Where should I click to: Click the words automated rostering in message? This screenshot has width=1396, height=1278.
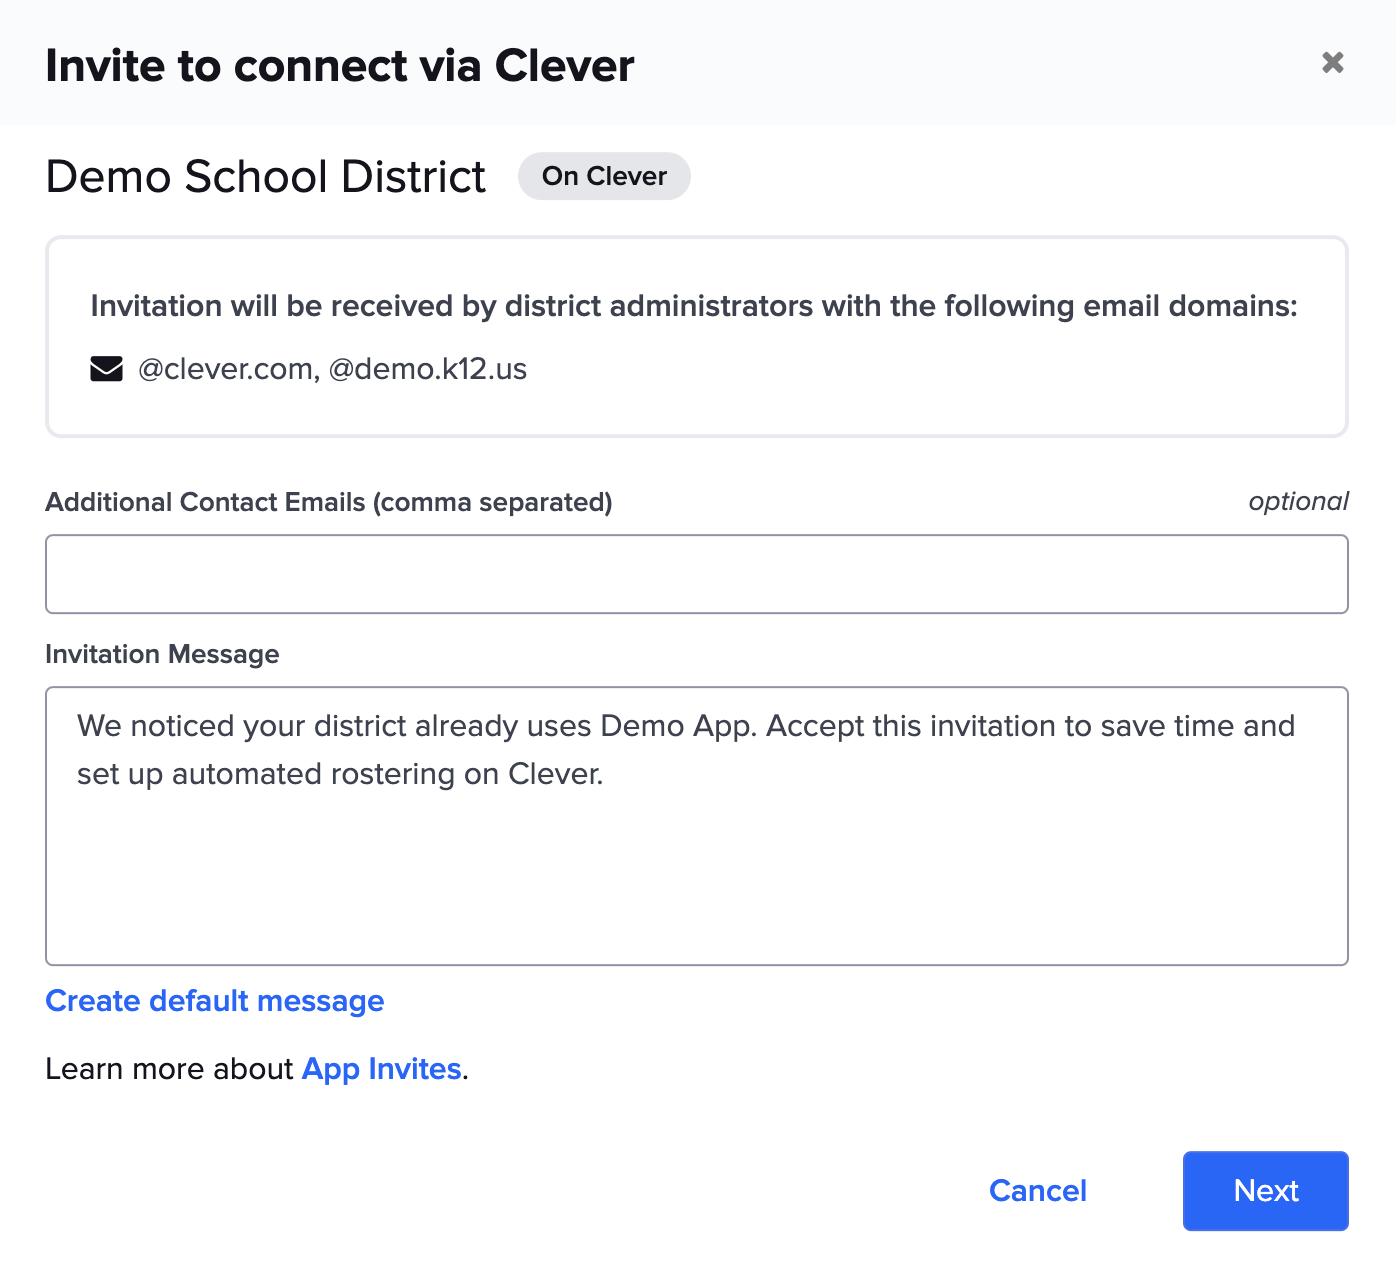(313, 774)
